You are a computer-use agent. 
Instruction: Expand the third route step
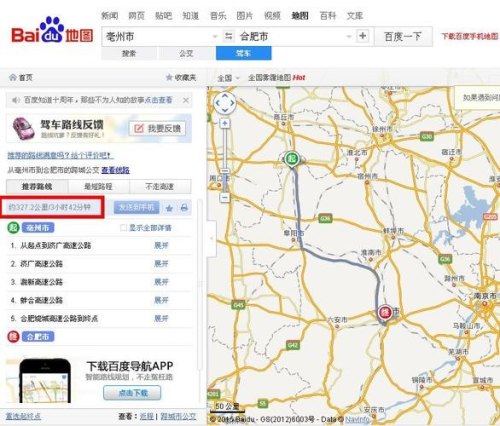(161, 282)
